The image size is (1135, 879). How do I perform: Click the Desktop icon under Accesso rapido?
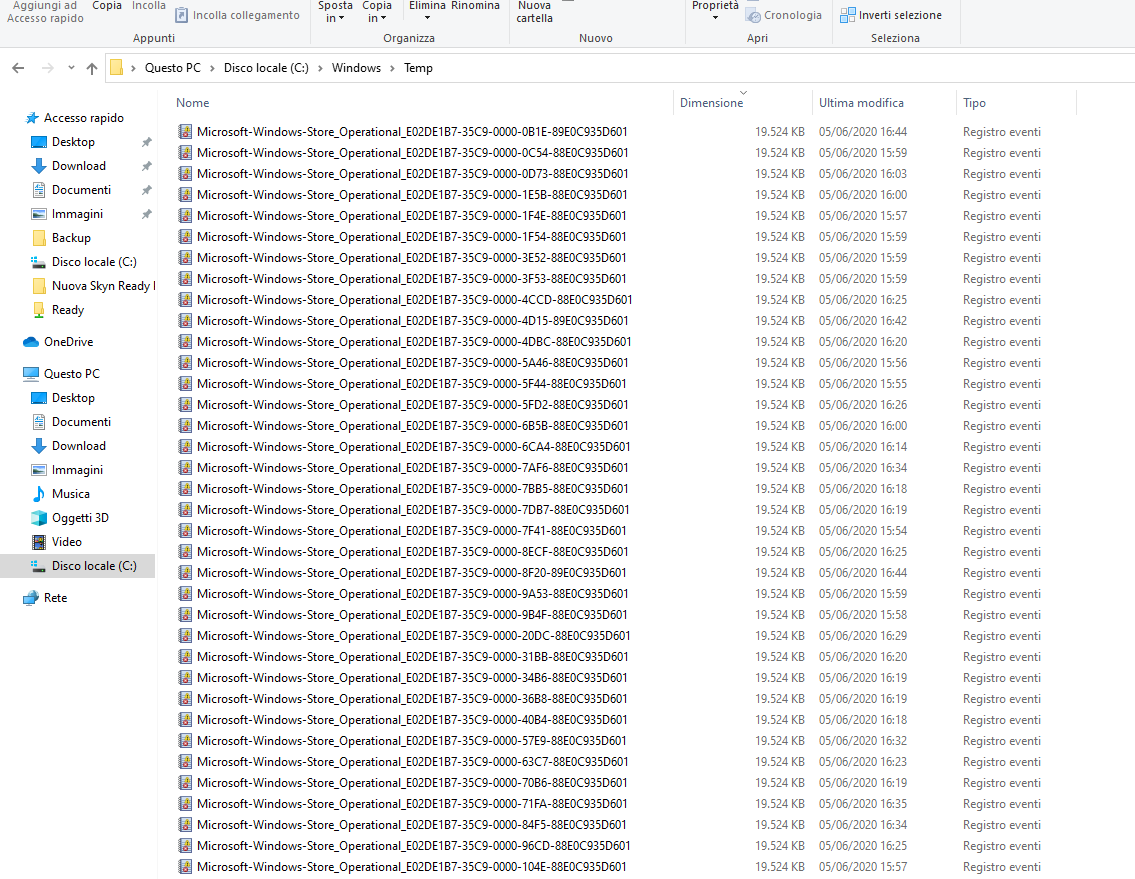[39, 142]
